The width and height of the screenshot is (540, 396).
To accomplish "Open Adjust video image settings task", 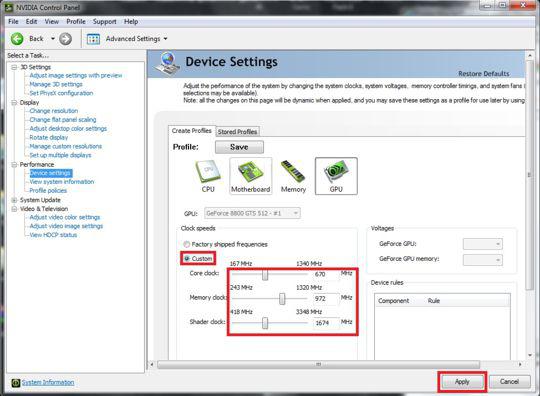I will pyautogui.click(x=66, y=226).
